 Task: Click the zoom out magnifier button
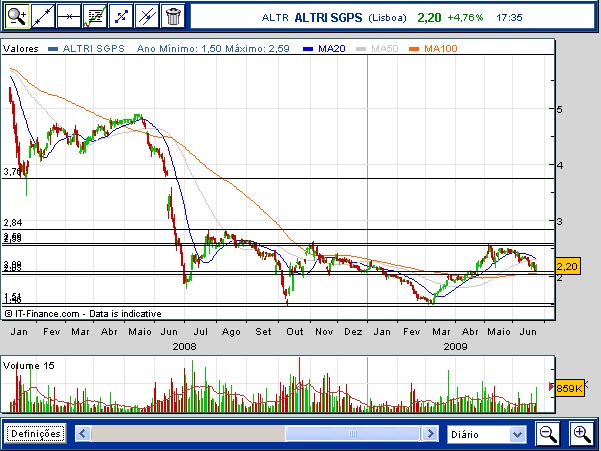click(x=548, y=434)
